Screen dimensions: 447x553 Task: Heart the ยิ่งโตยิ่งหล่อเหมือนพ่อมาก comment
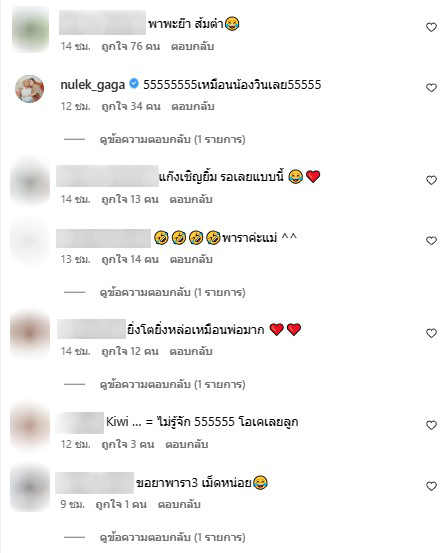click(431, 333)
